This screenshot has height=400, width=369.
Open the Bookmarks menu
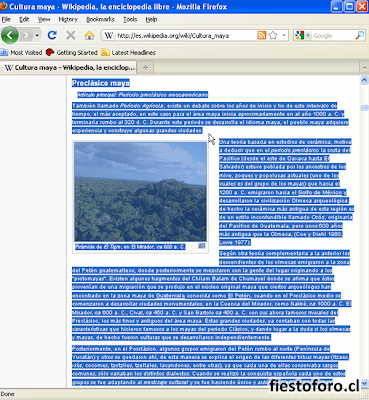100,20
